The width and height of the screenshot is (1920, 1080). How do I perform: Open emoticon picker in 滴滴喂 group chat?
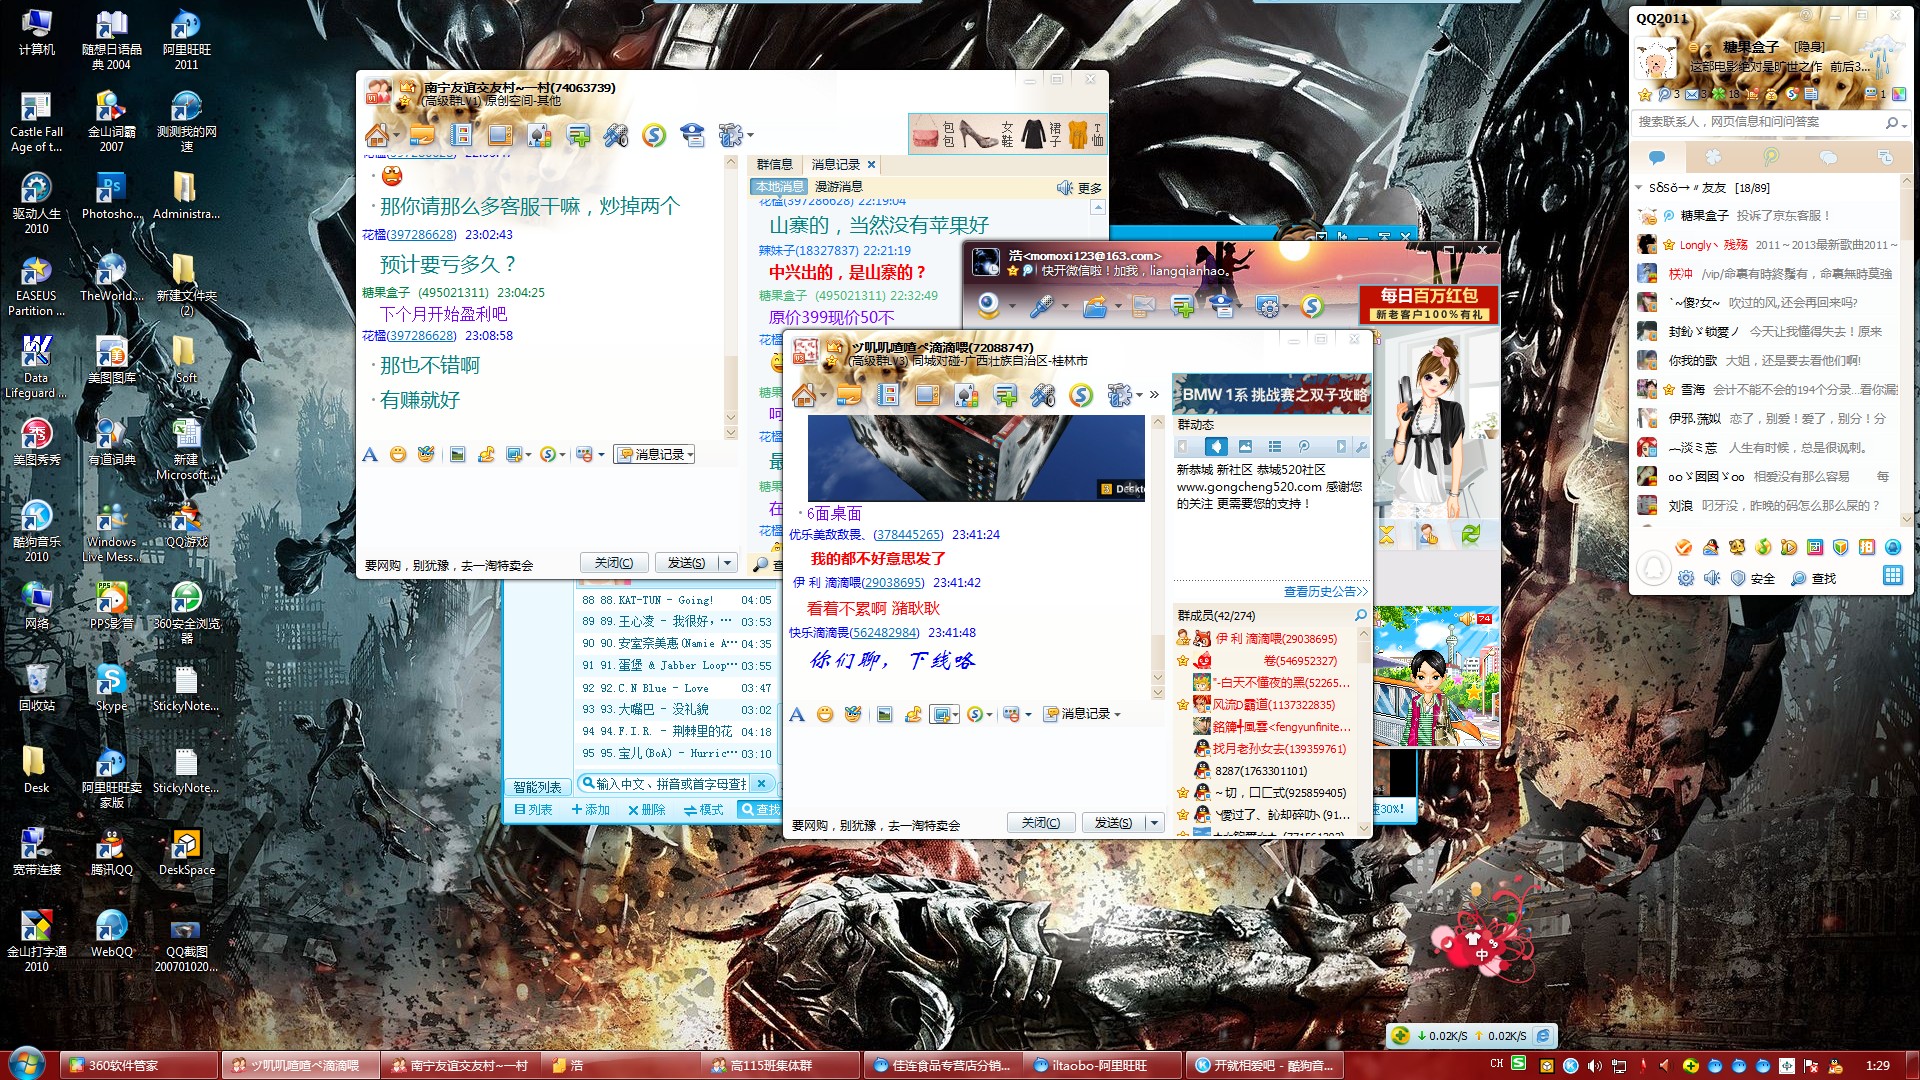825,714
